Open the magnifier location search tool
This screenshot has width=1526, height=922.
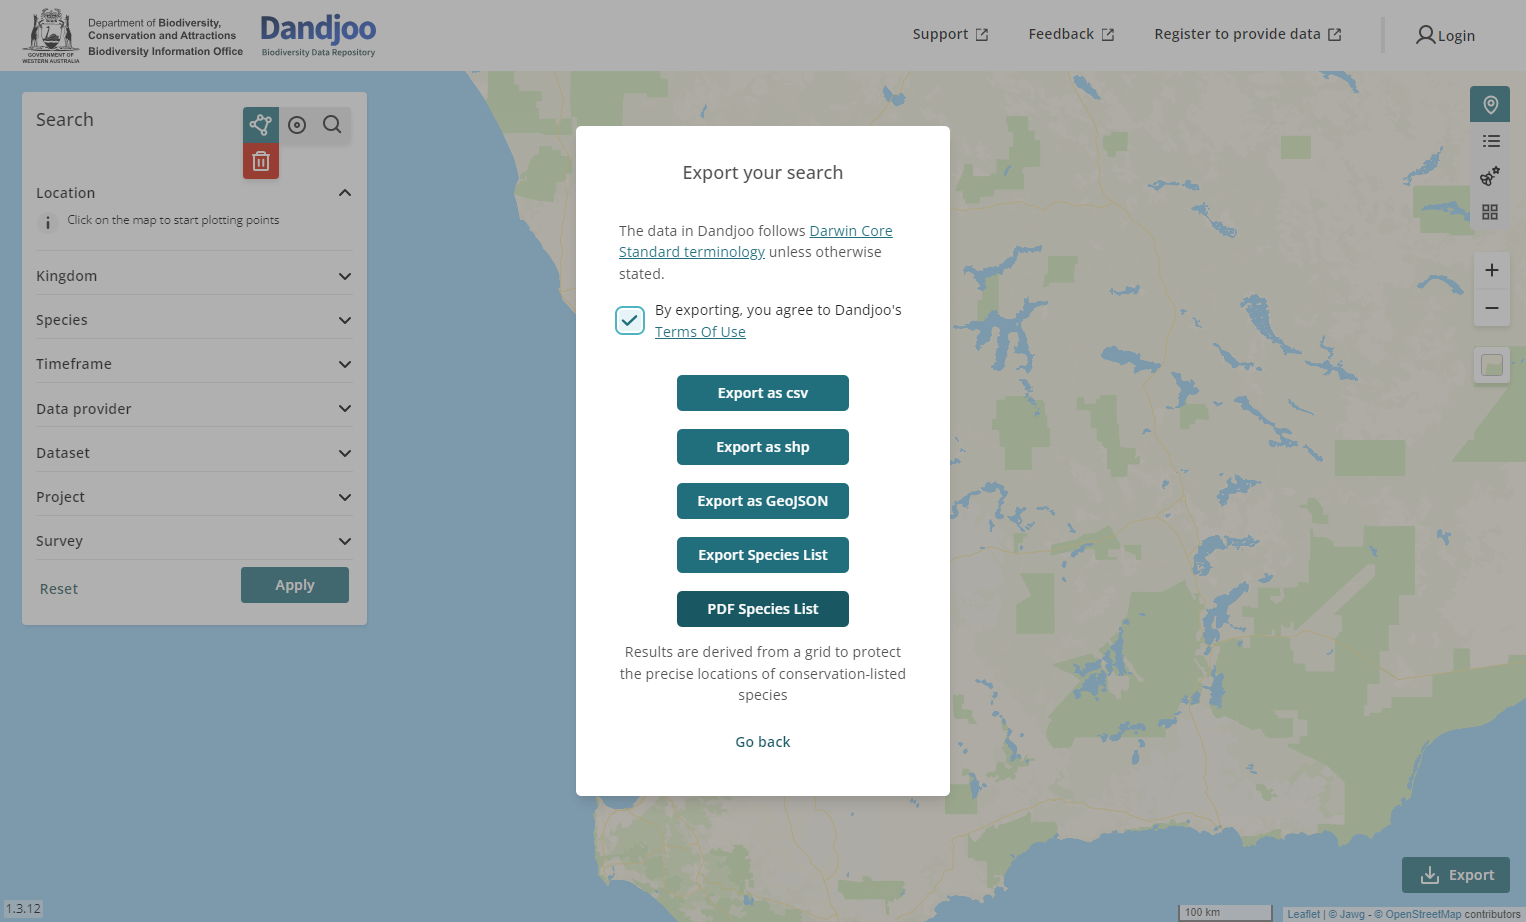click(332, 125)
